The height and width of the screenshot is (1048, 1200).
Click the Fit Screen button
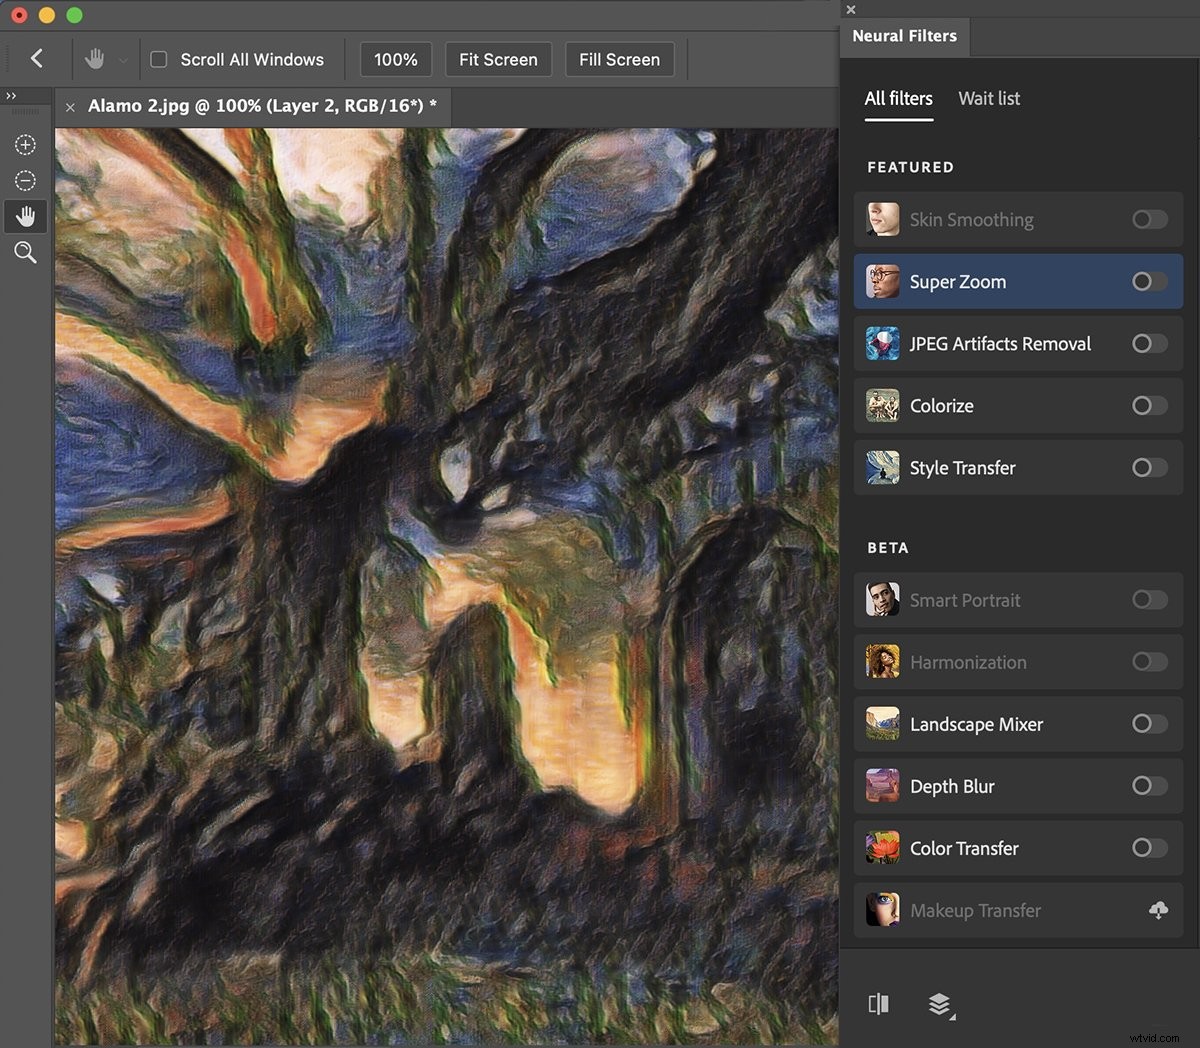(x=498, y=59)
